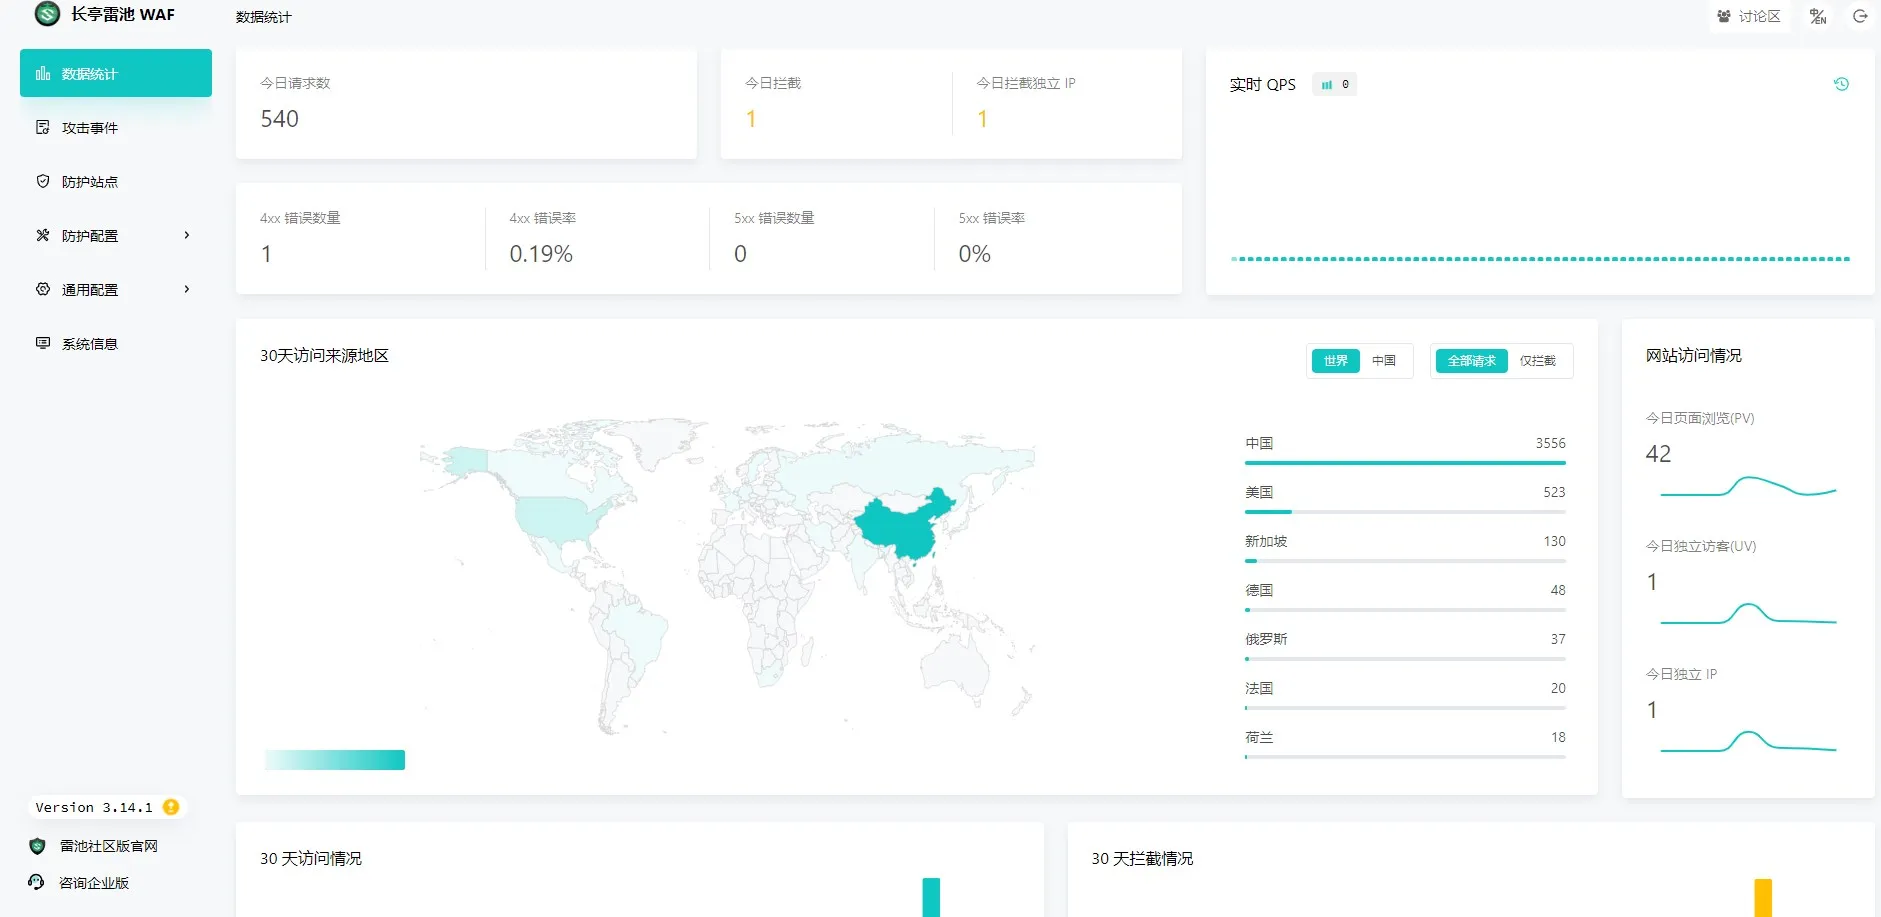Expand the 防护配置 submenu arrow
Screen dimensions: 1881x917
(x=187, y=235)
